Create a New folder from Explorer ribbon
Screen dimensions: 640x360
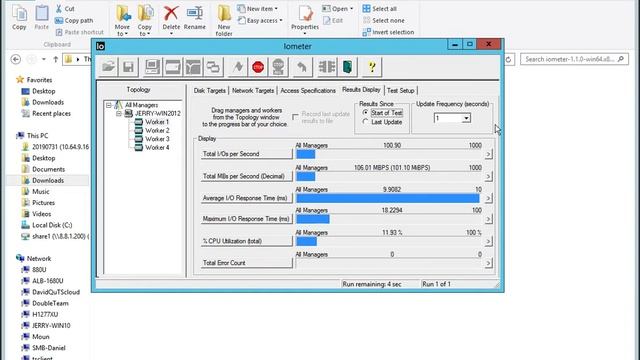[x=224, y=20]
